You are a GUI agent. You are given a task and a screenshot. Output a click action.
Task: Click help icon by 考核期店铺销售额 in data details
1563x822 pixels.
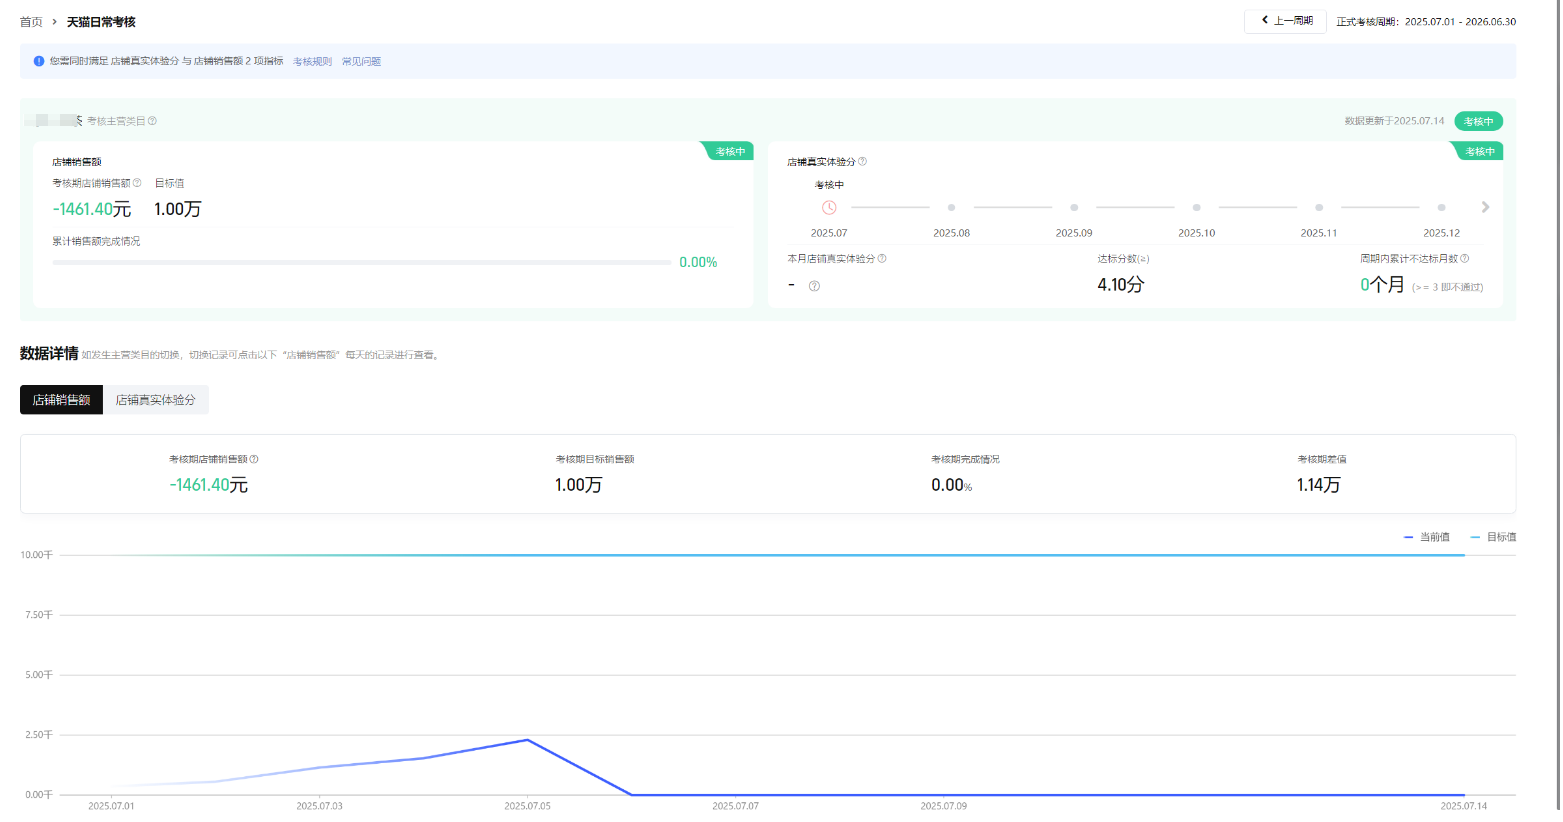[254, 459]
